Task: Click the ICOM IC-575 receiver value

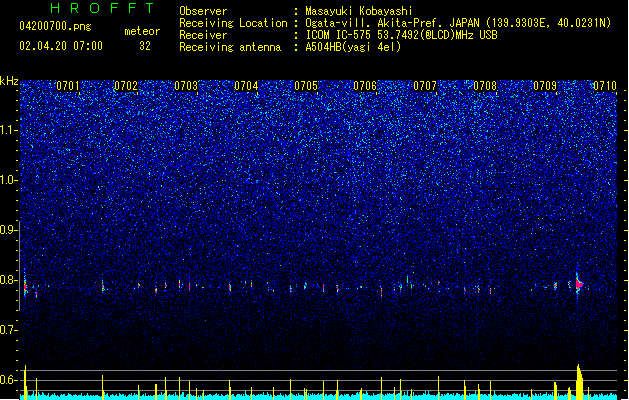Action: 401,35
